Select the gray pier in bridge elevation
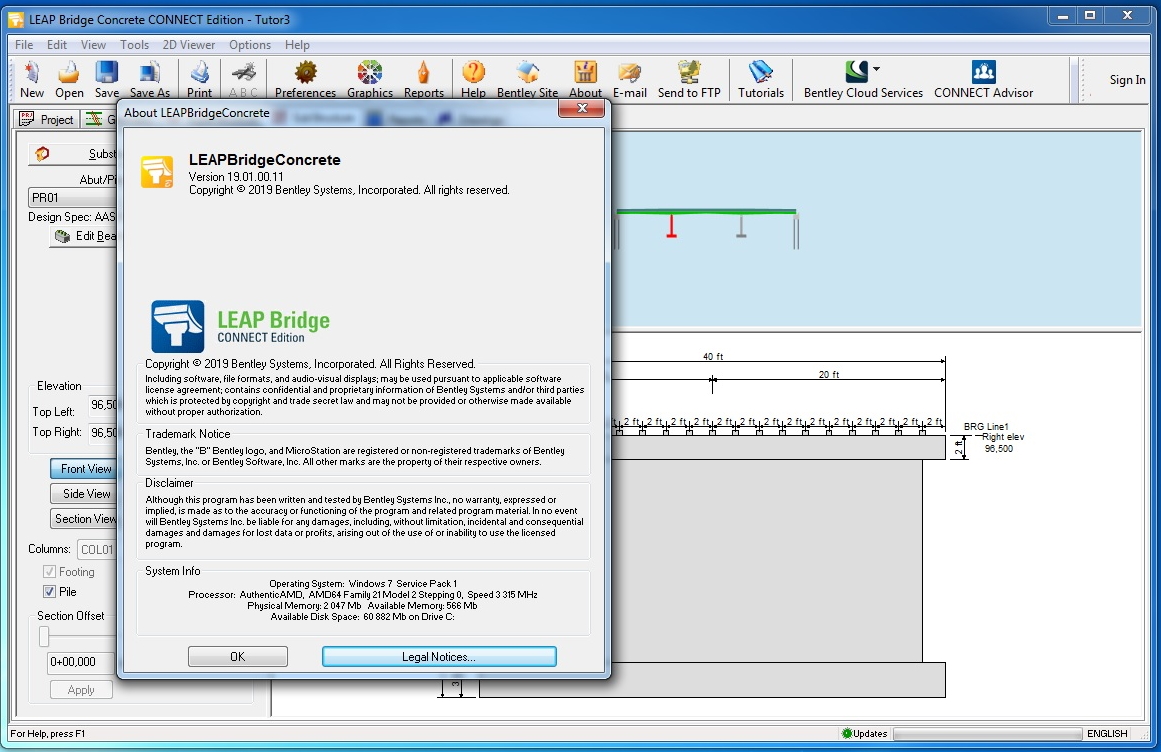The image size is (1161, 752). (740, 226)
